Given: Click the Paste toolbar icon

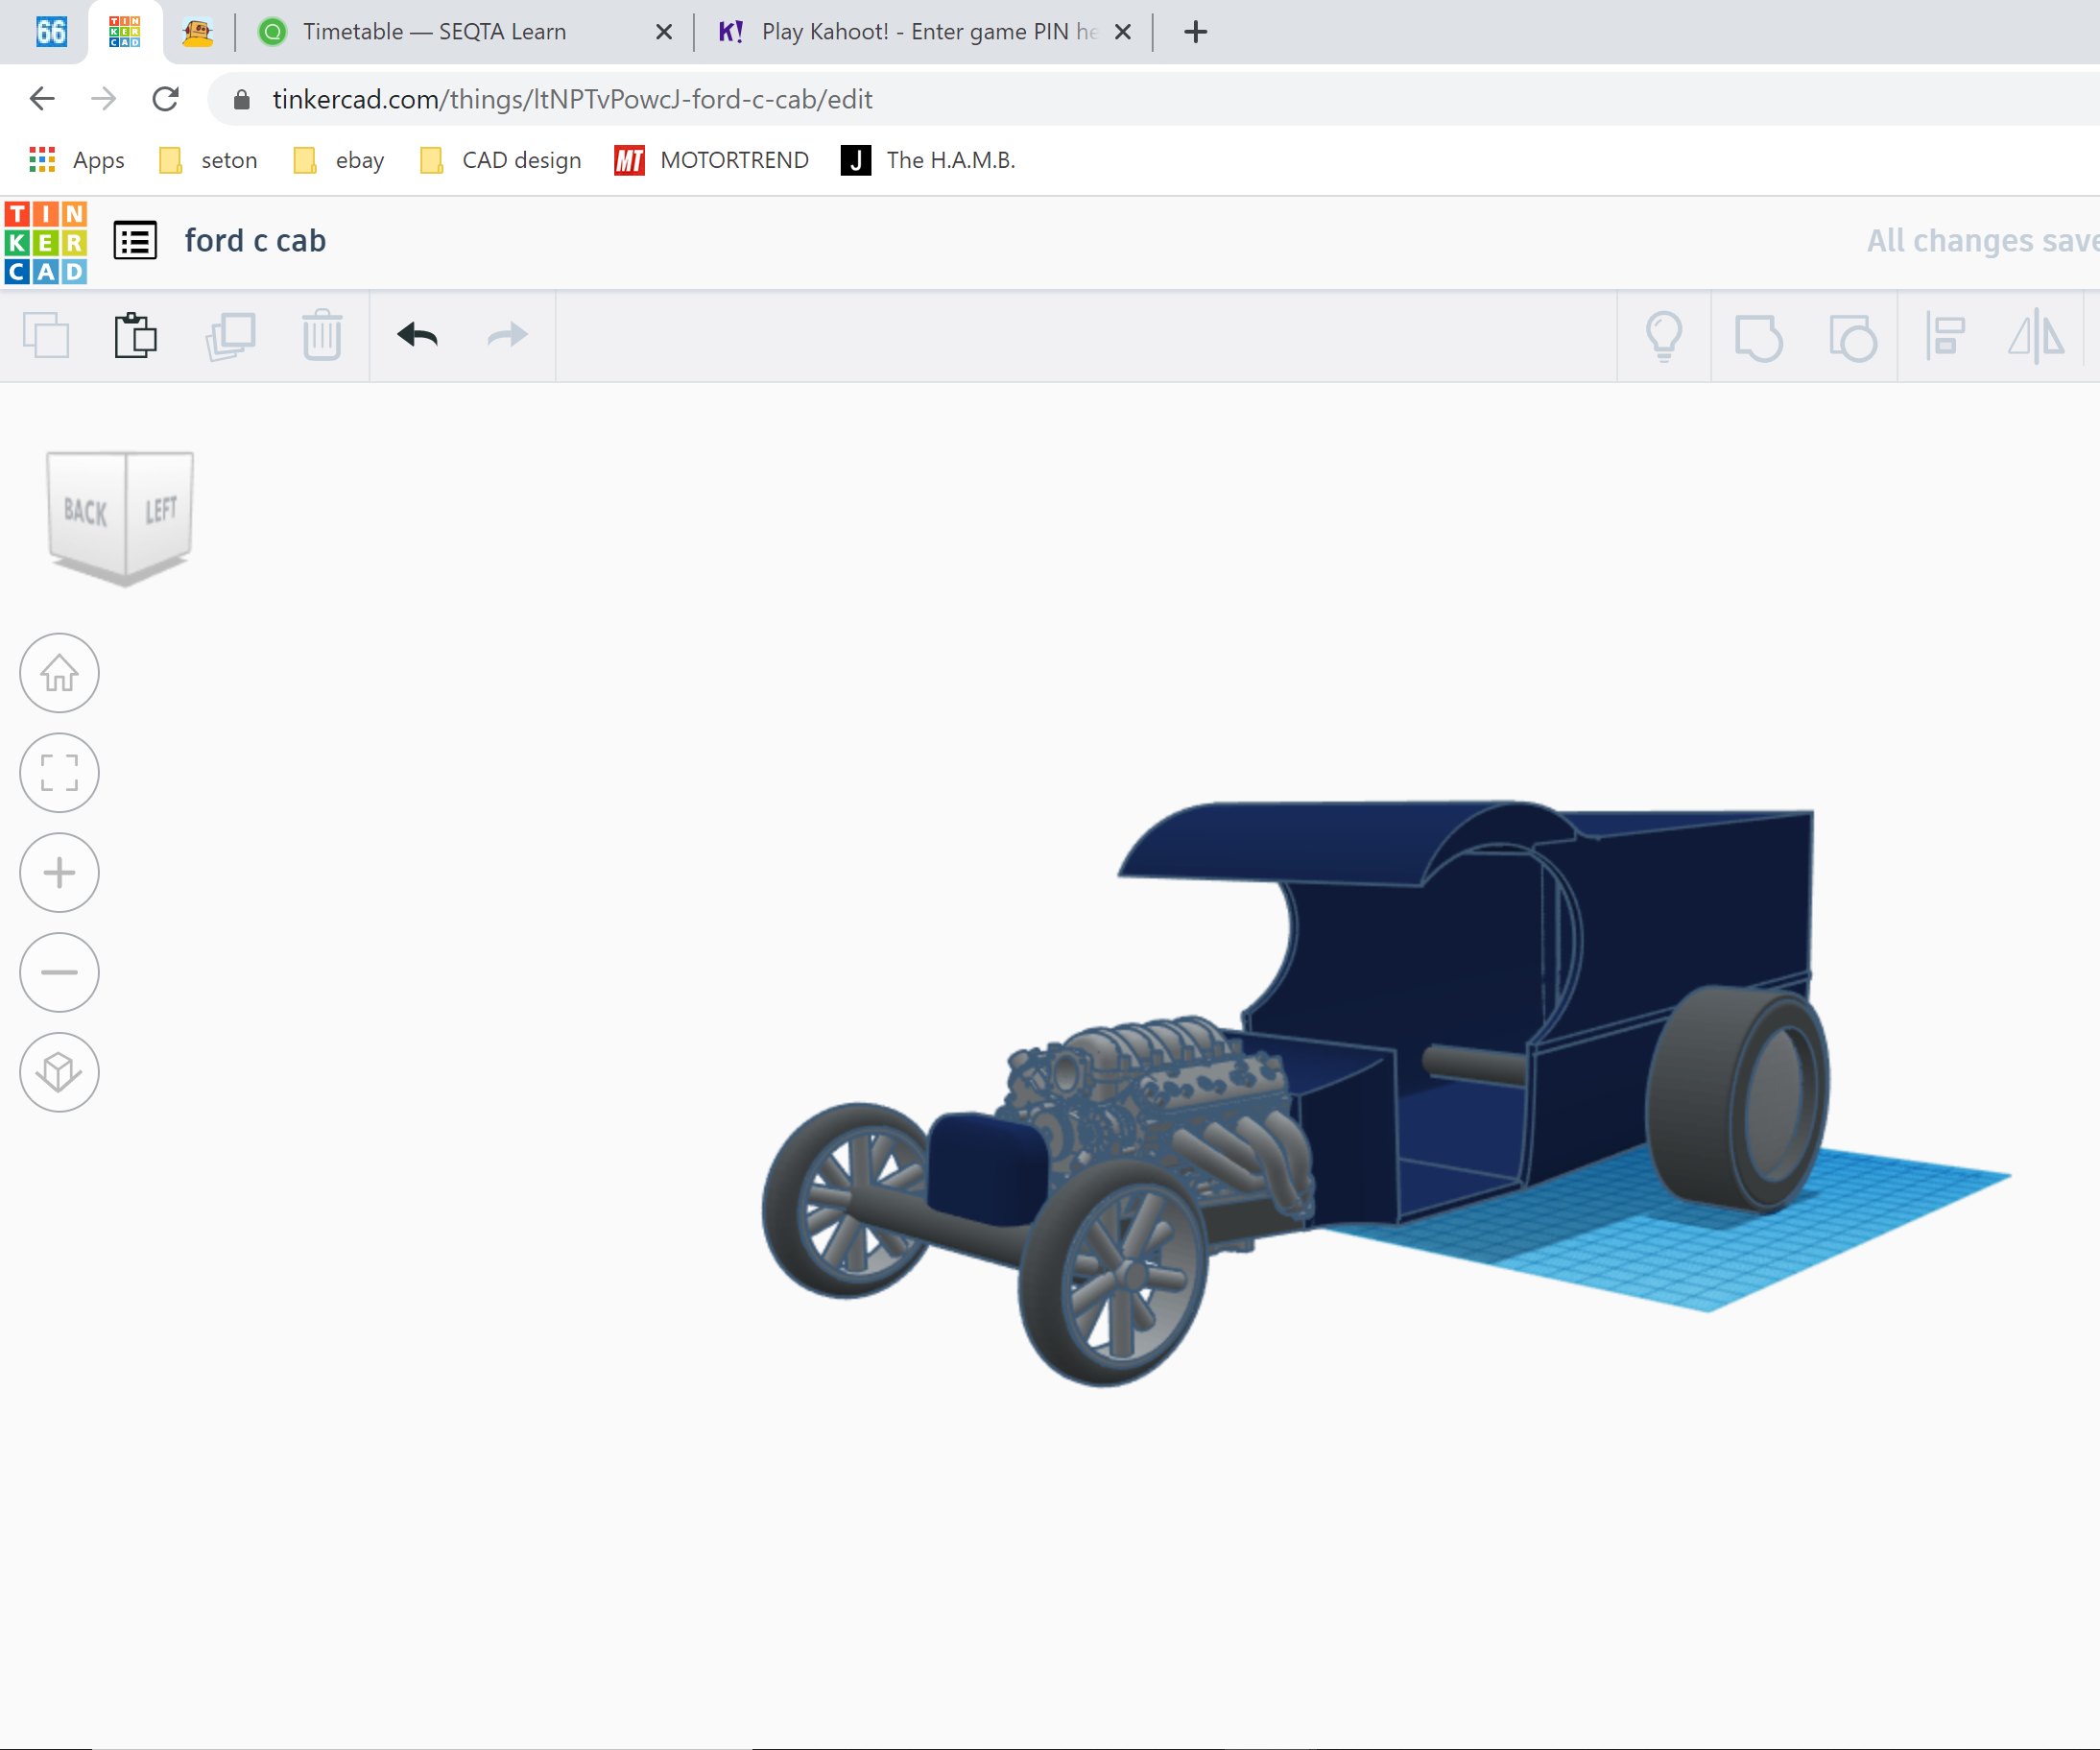Looking at the screenshot, I should click(135, 335).
